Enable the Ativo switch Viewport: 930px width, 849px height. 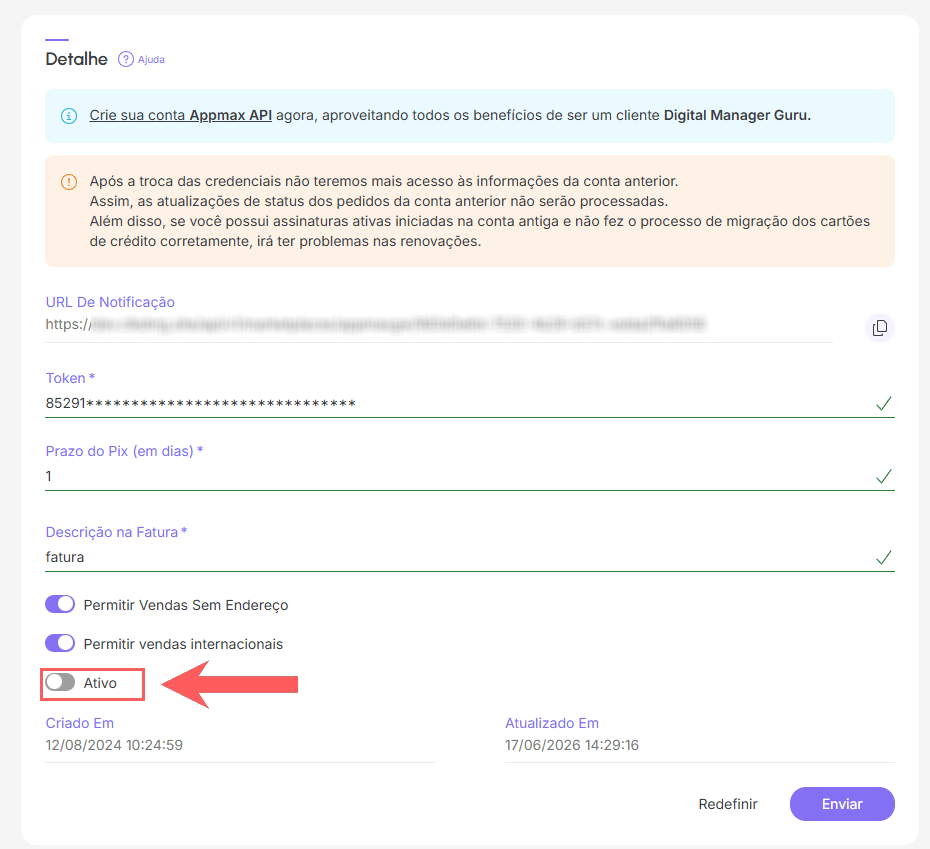(x=60, y=682)
